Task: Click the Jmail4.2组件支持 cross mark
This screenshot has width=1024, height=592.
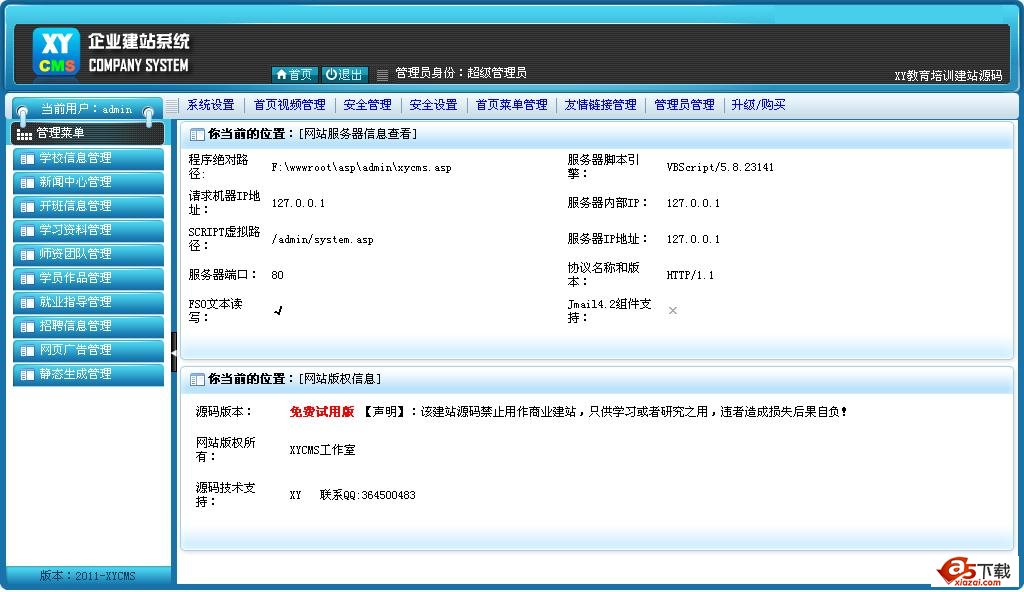Action: point(673,311)
